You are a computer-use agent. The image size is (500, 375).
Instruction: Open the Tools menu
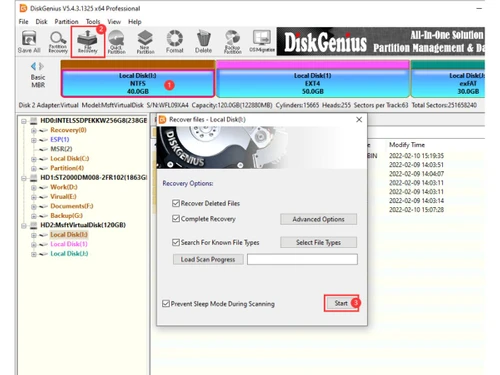coord(93,22)
